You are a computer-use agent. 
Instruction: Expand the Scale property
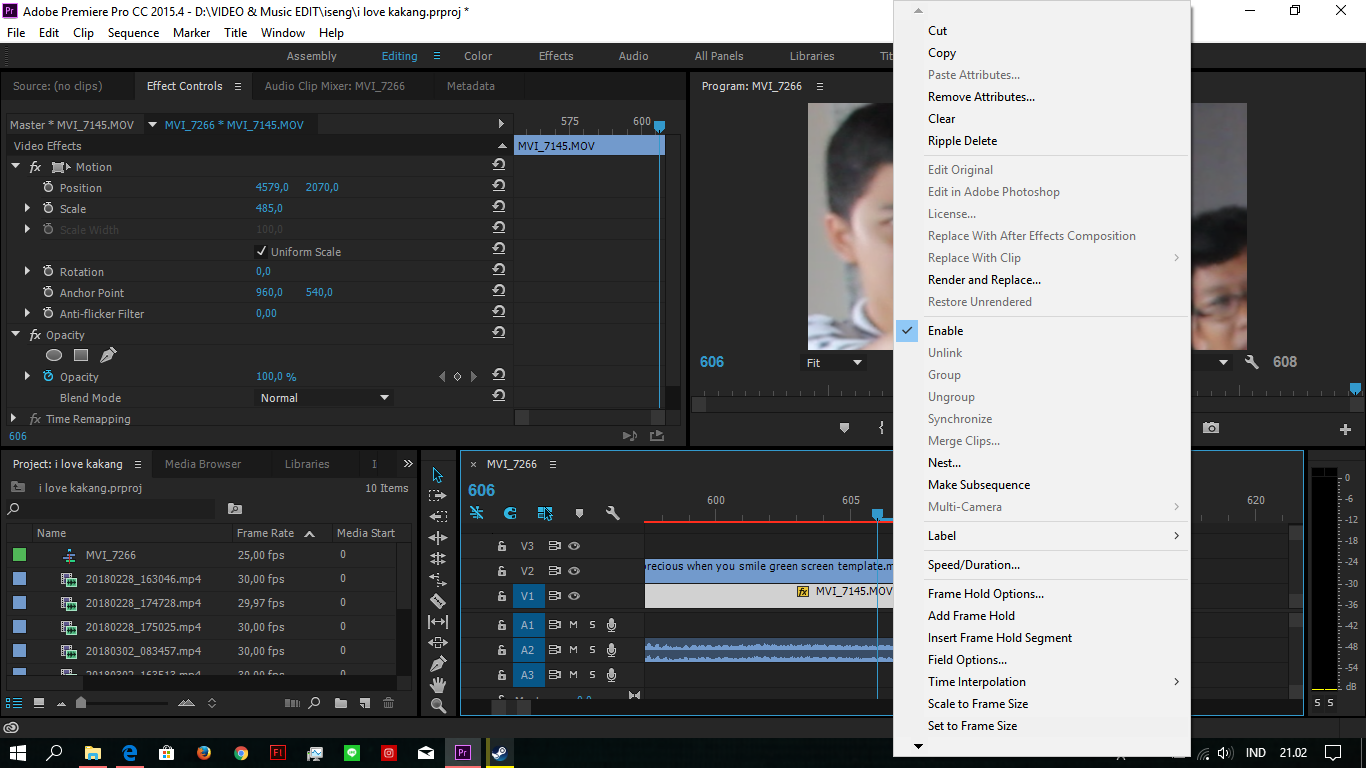(28, 208)
